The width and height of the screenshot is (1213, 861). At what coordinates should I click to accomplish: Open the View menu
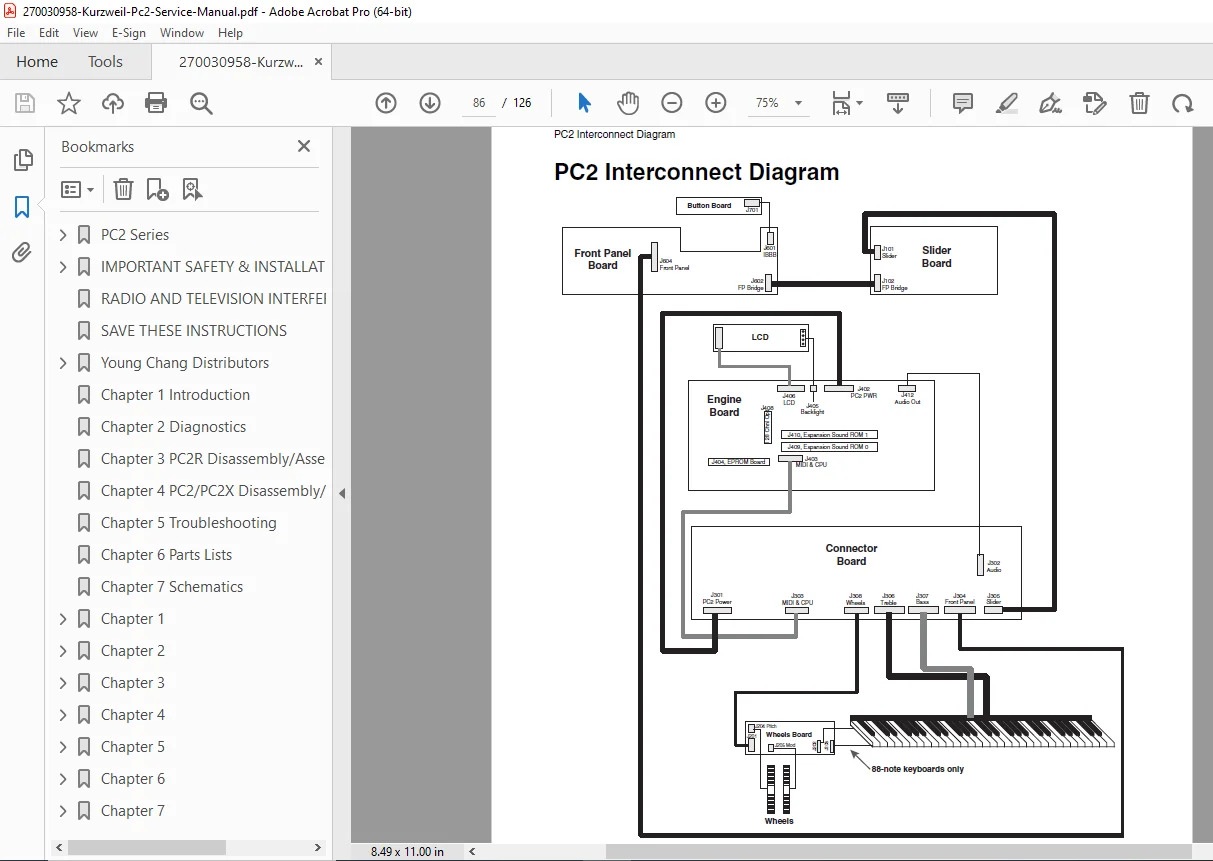pyautogui.click(x=85, y=33)
